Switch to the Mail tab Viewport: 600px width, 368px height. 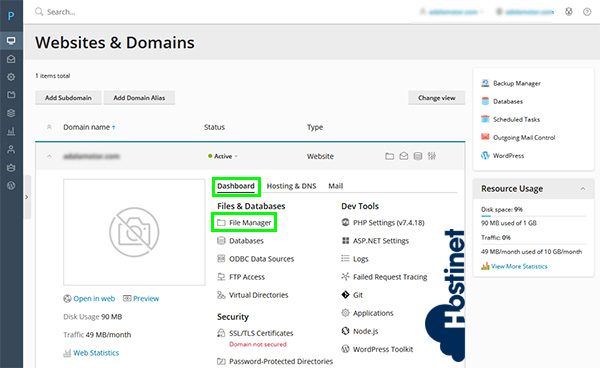(336, 186)
